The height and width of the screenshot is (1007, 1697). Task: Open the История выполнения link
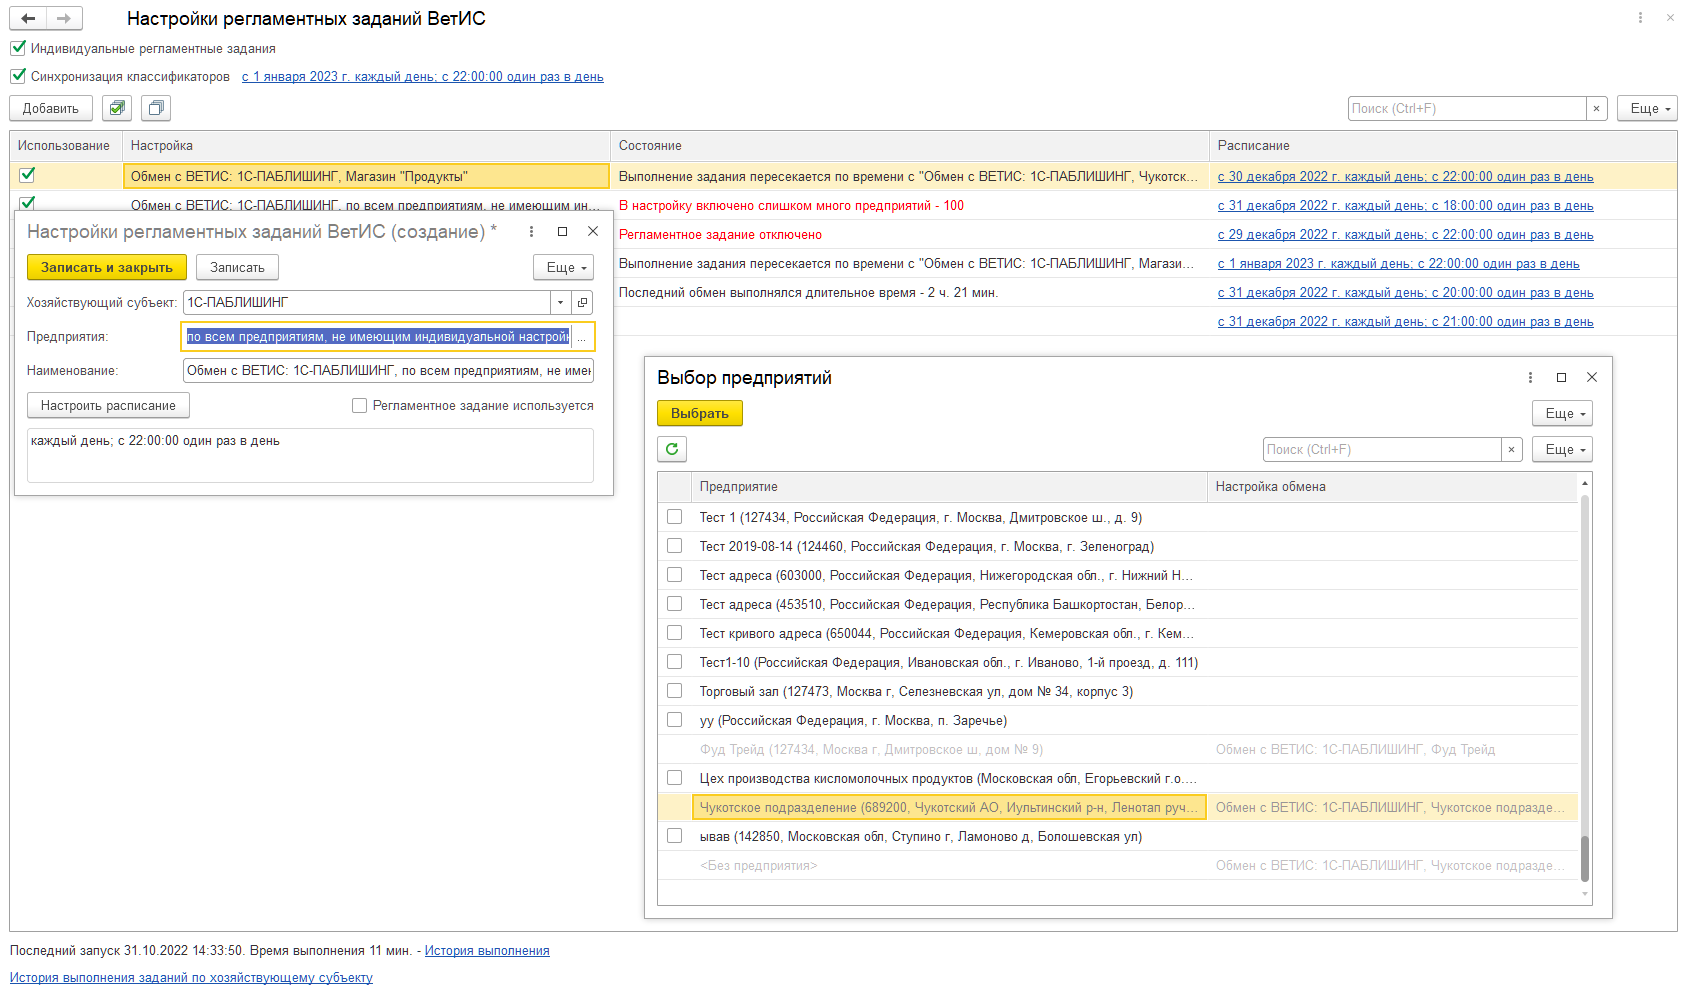(487, 951)
